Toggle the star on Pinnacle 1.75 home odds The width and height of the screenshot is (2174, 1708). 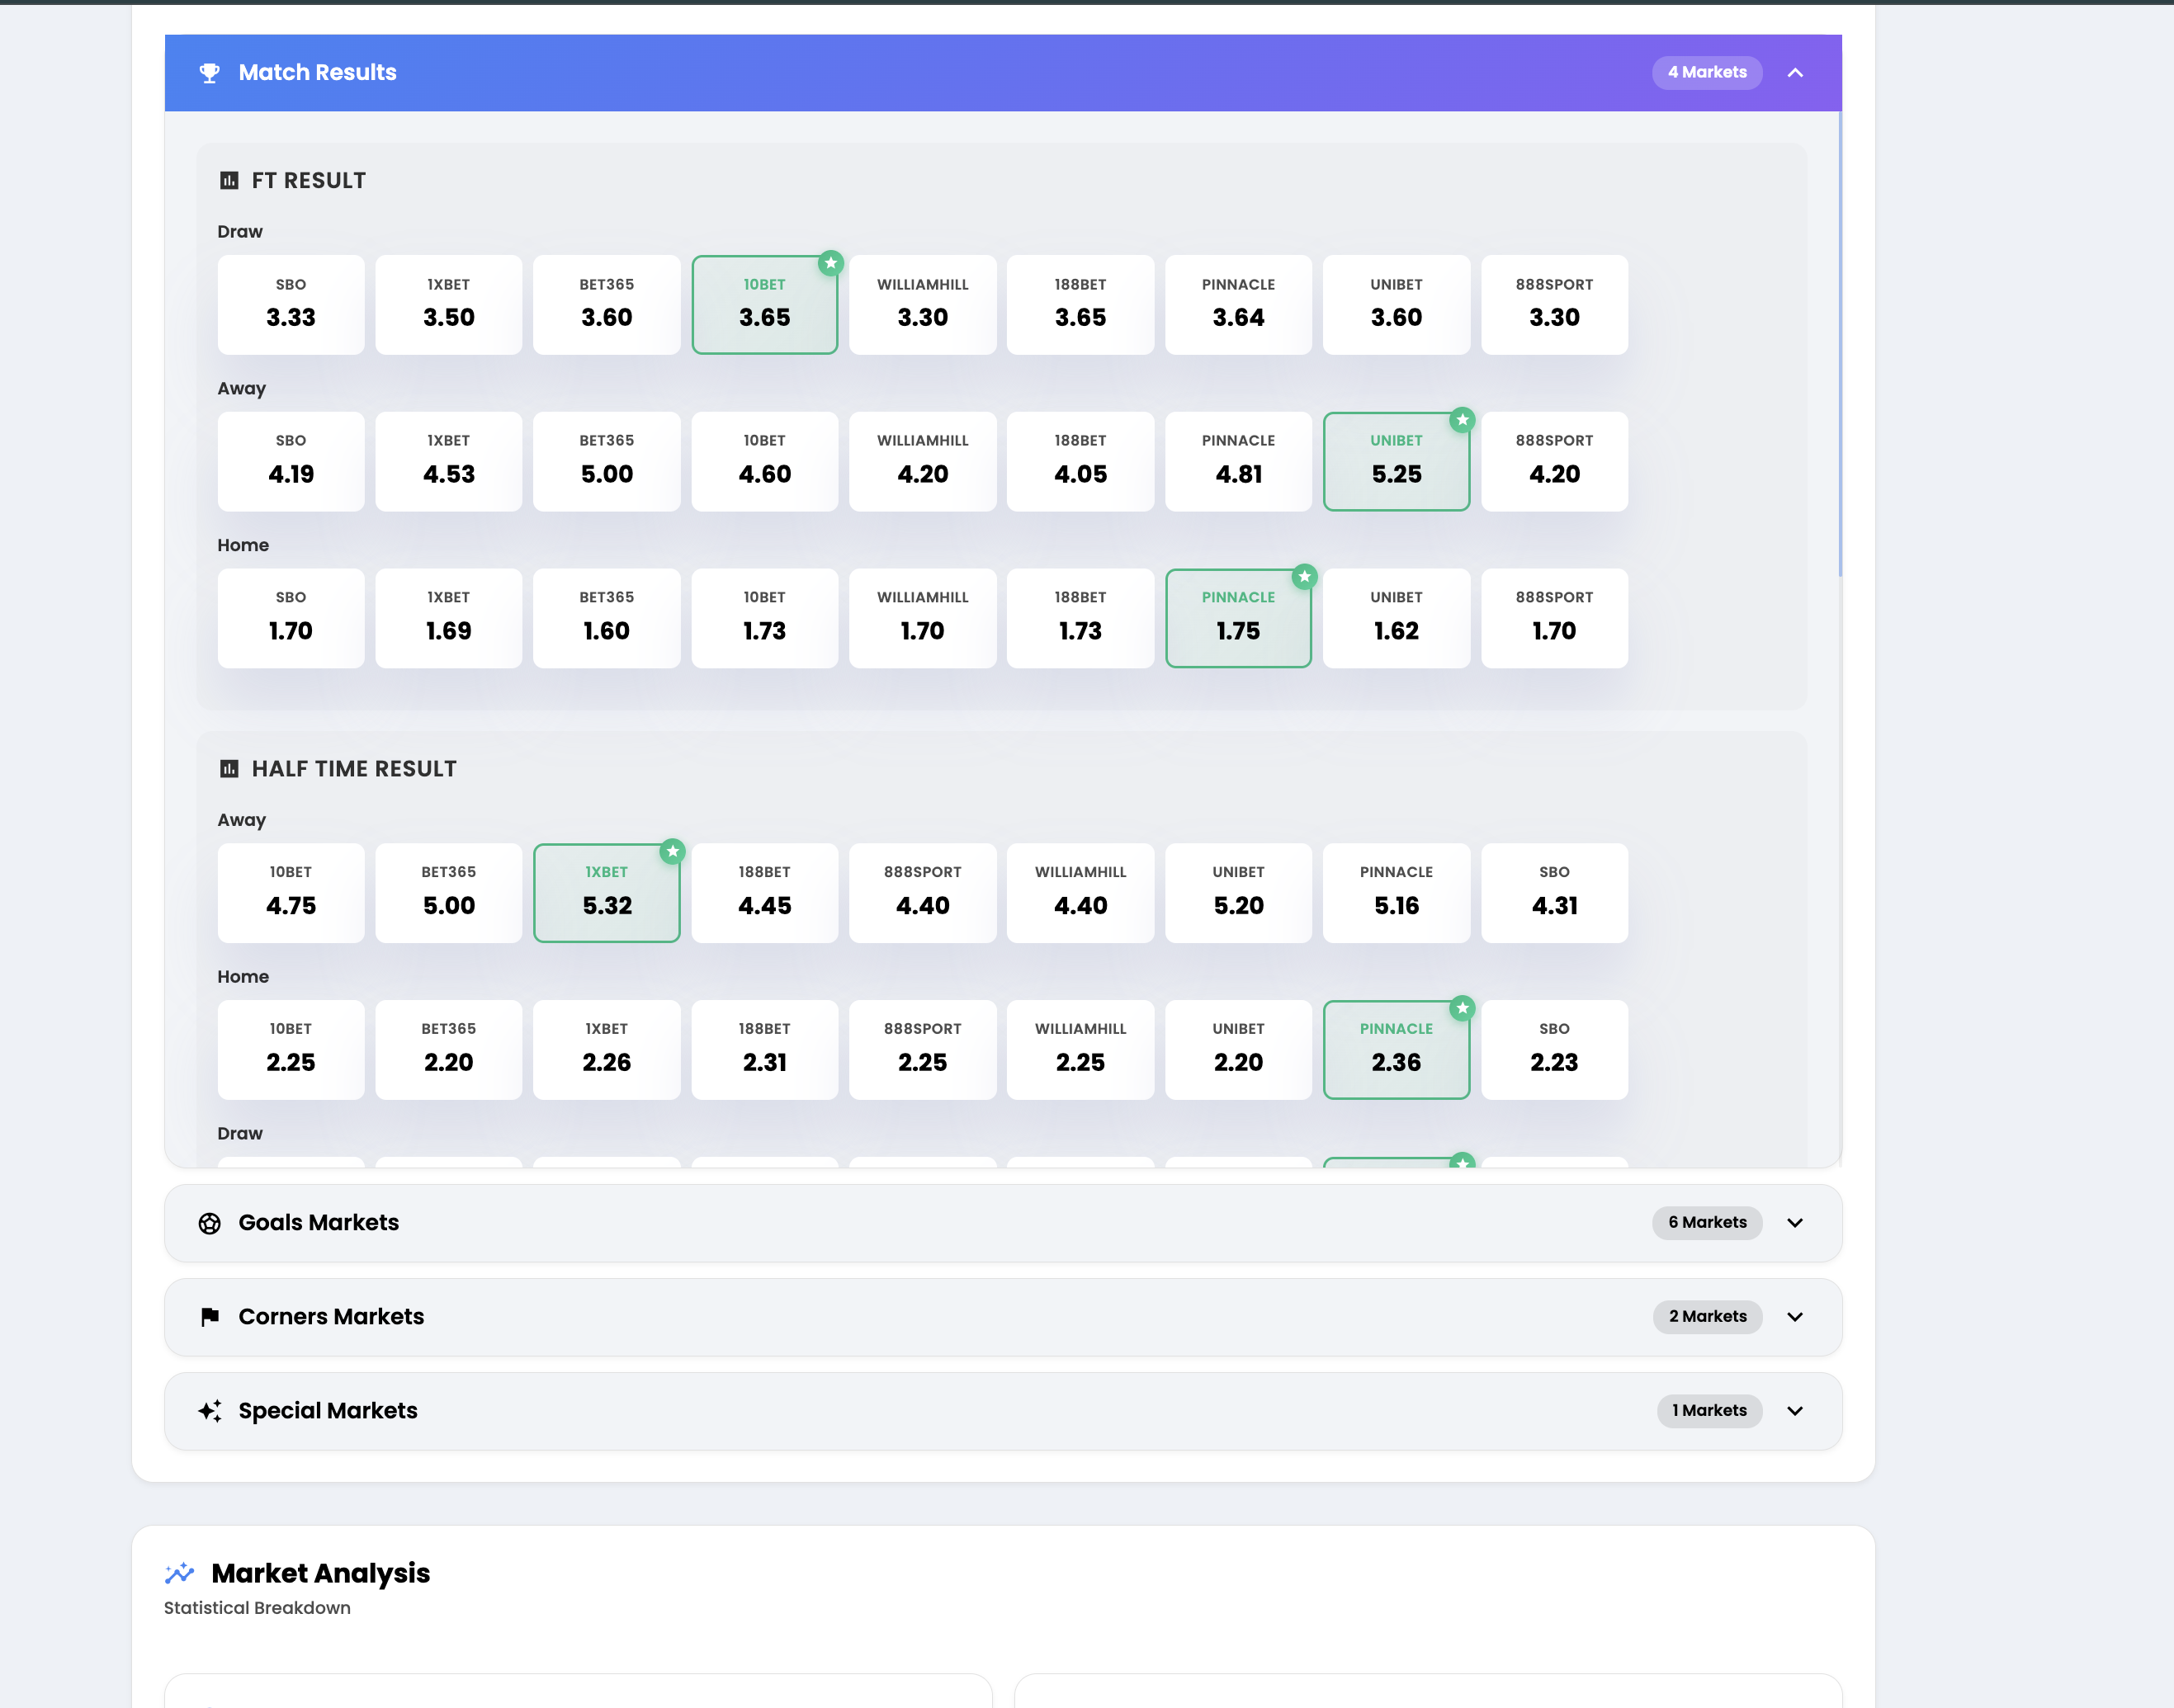pyautogui.click(x=1304, y=577)
